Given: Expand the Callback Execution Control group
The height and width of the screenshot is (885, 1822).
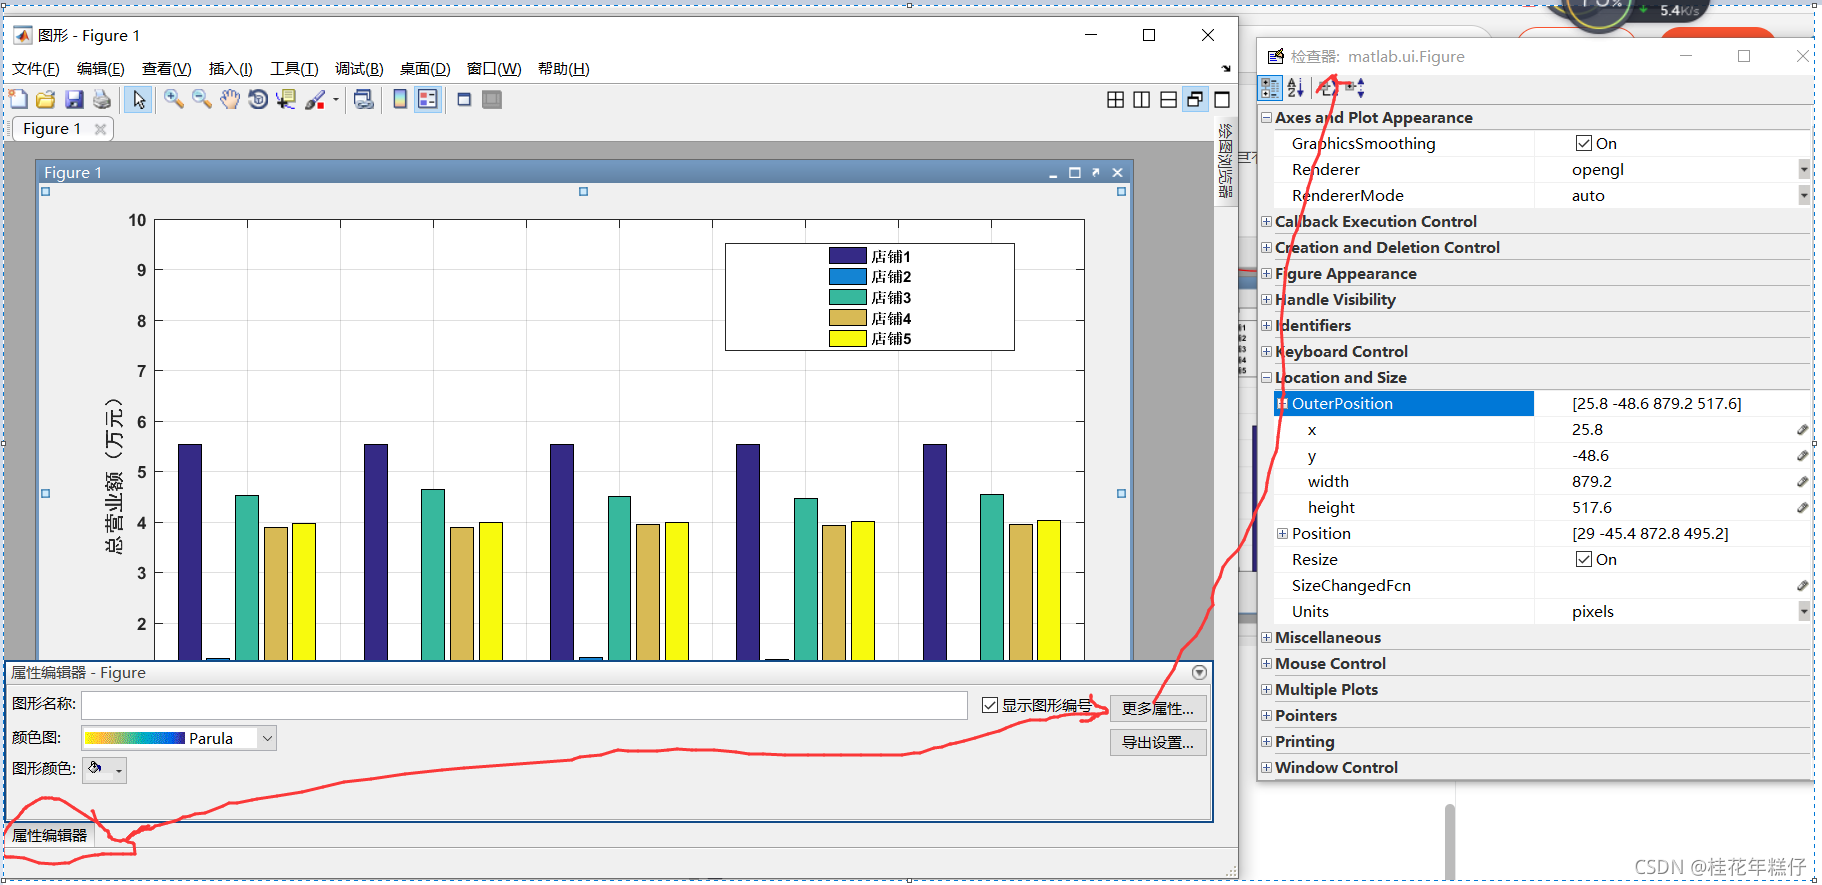Looking at the screenshot, I should pyautogui.click(x=1267, y=221).
